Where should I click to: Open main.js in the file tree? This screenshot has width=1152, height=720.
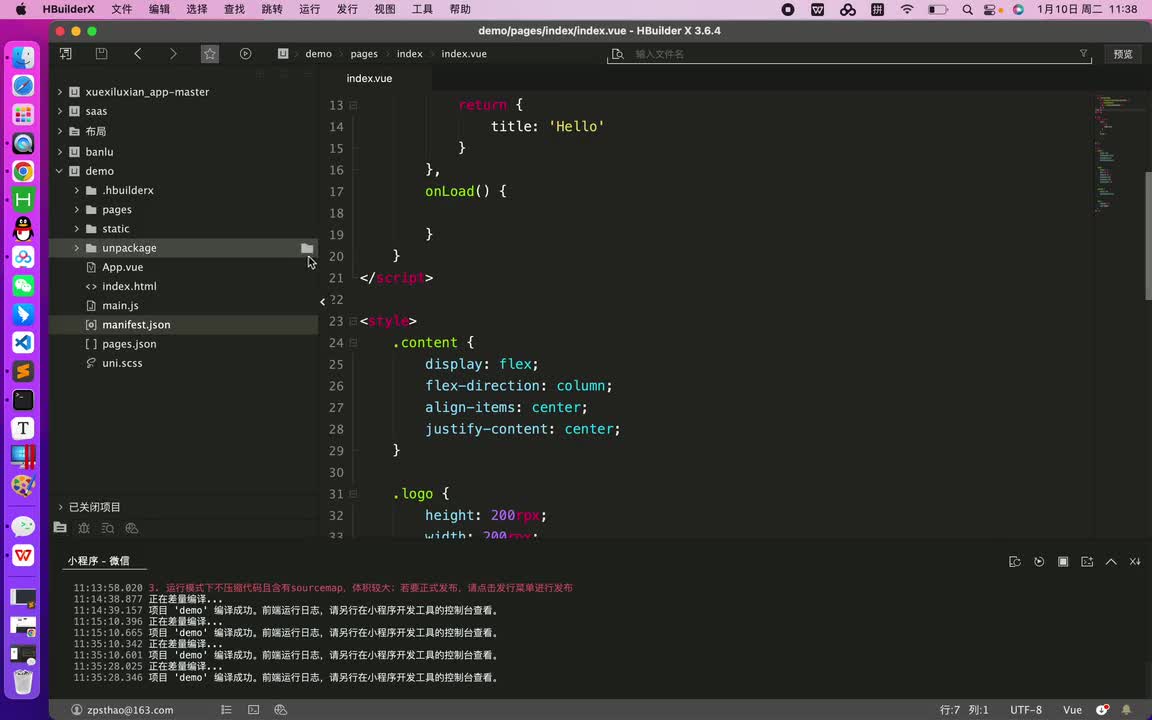coord(120,306)
